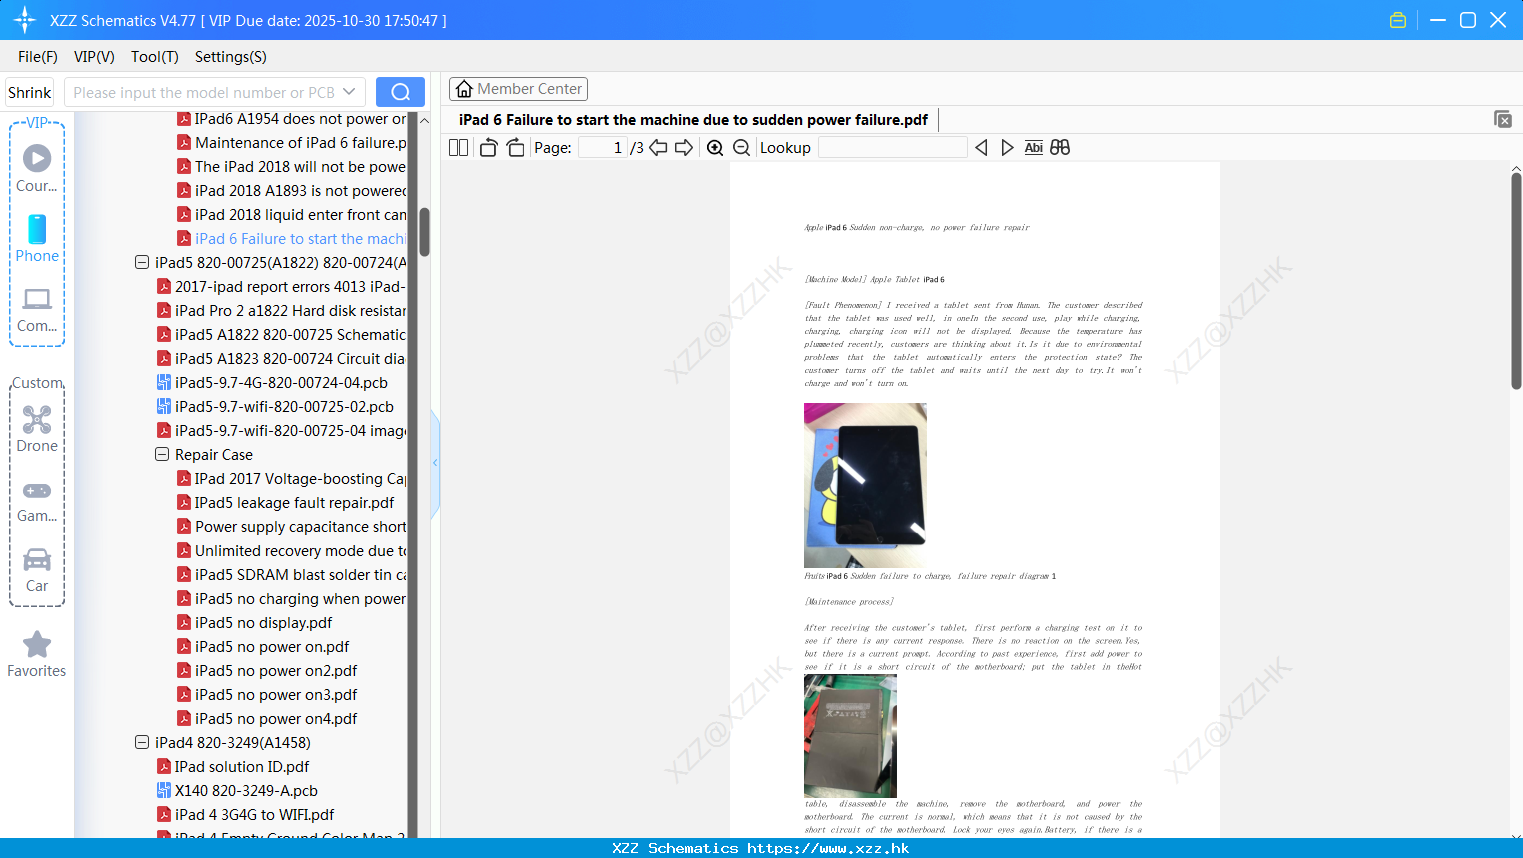This screenshot has height=858, width=1523.
Task: Close all tabs icon at right
Action: [x=1502, y=119]
